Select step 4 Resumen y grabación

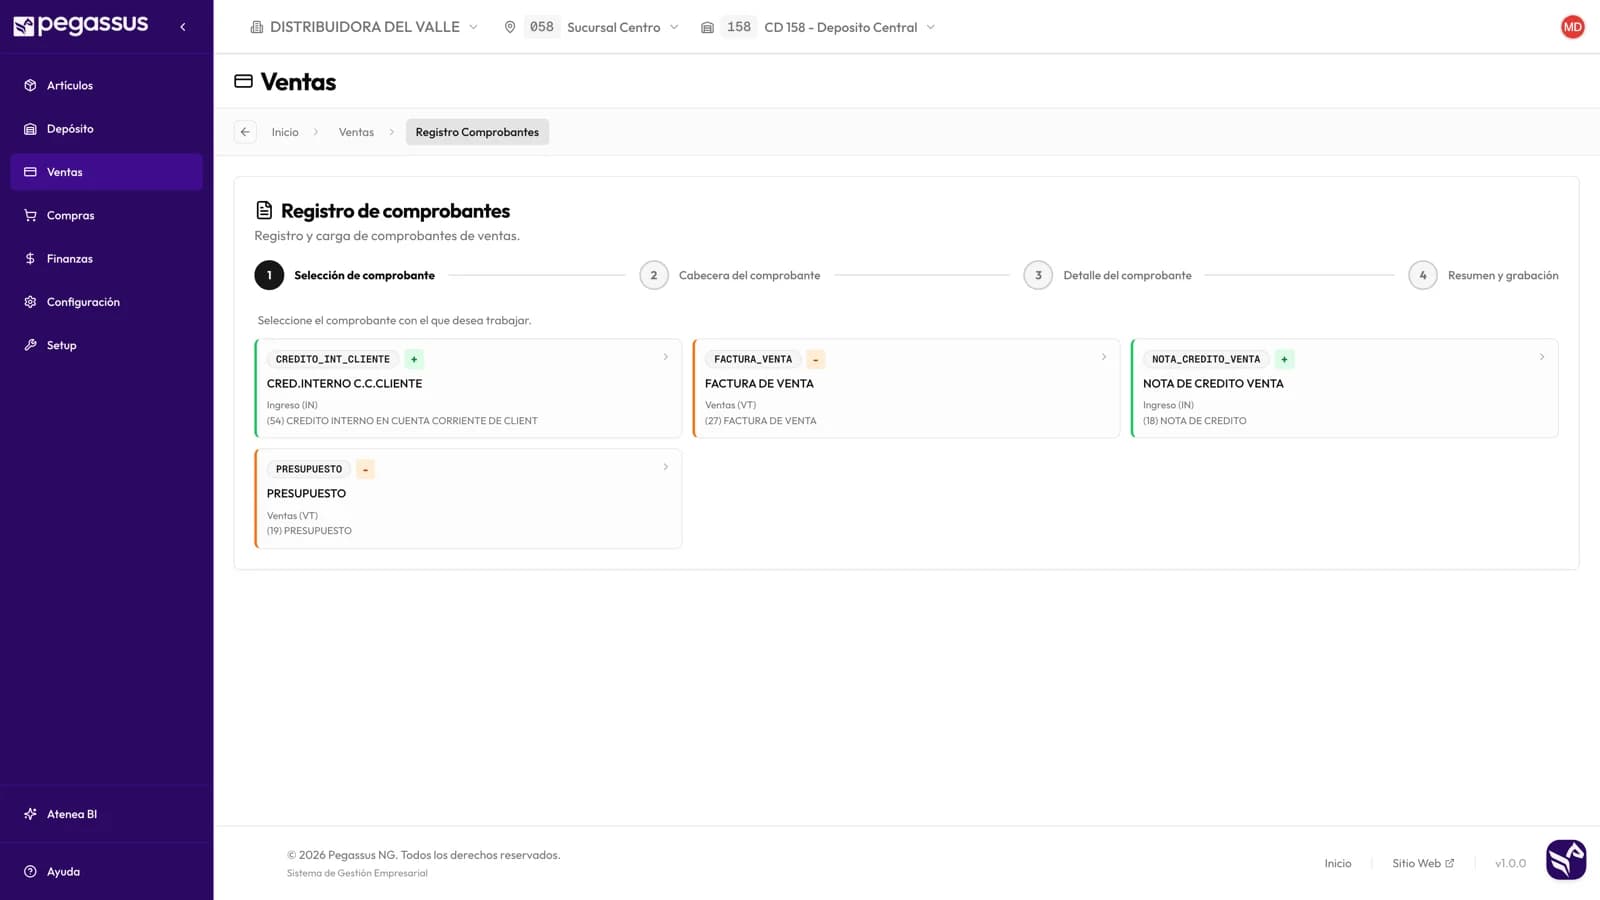(1484, 275)
